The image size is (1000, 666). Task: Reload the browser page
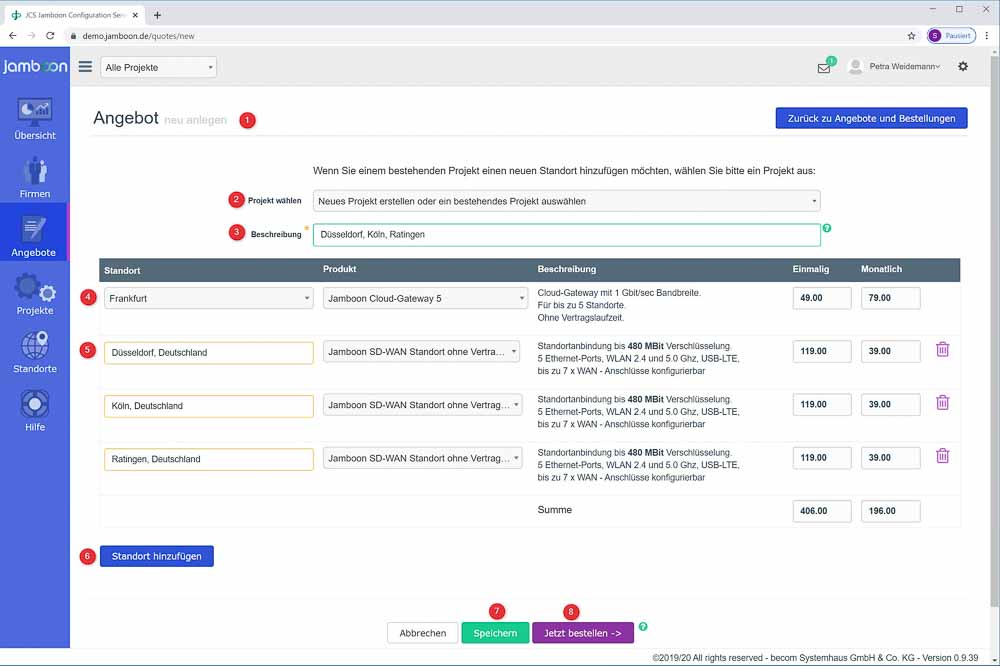(50, 36)
